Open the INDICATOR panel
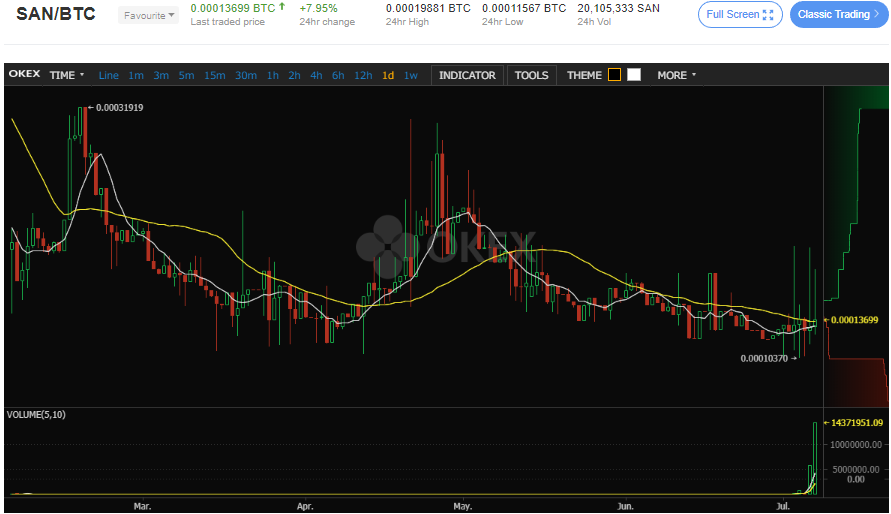Viewport: 891px width, 514px height. click(467, 75)
